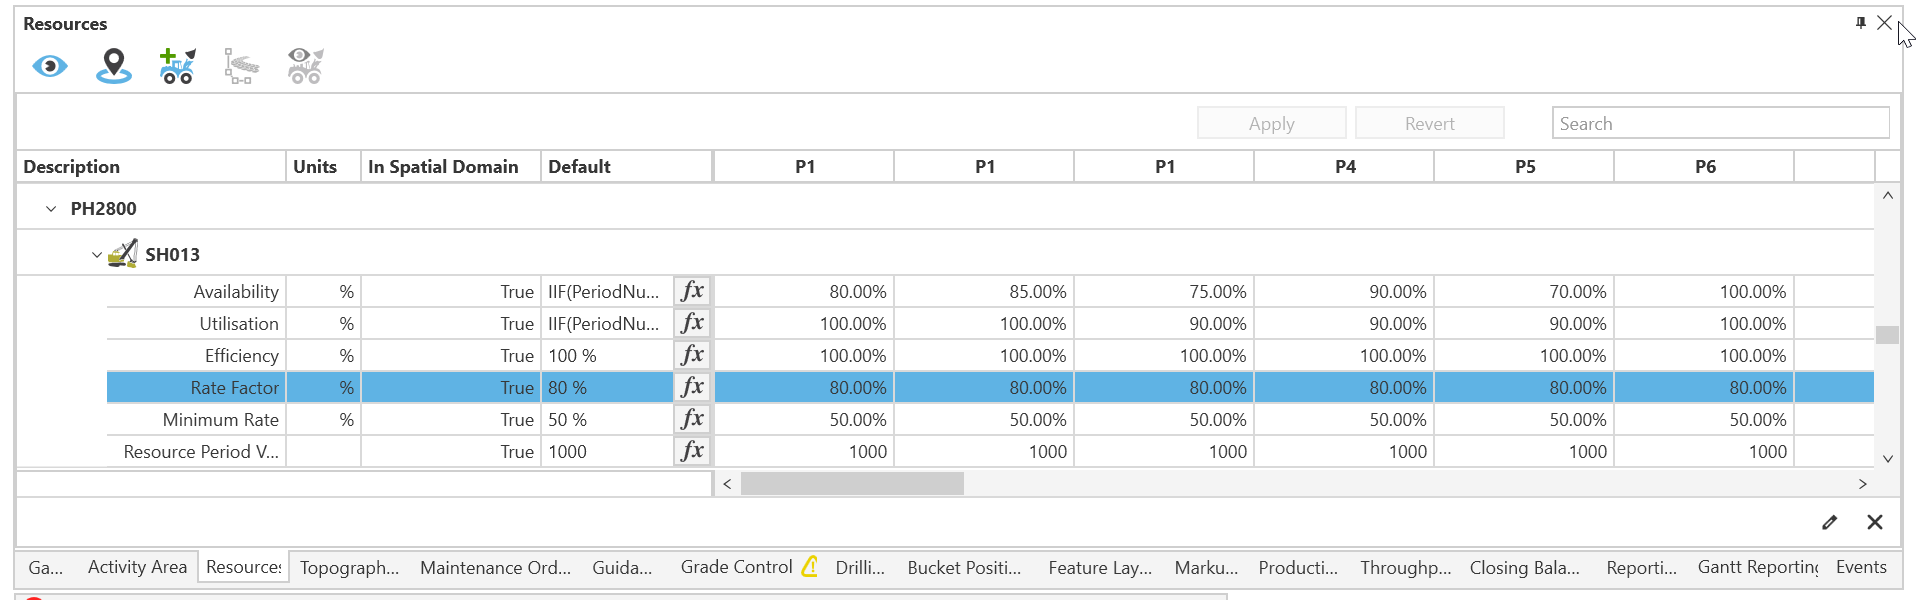Click the add equipment resource icon

[178, 66]
